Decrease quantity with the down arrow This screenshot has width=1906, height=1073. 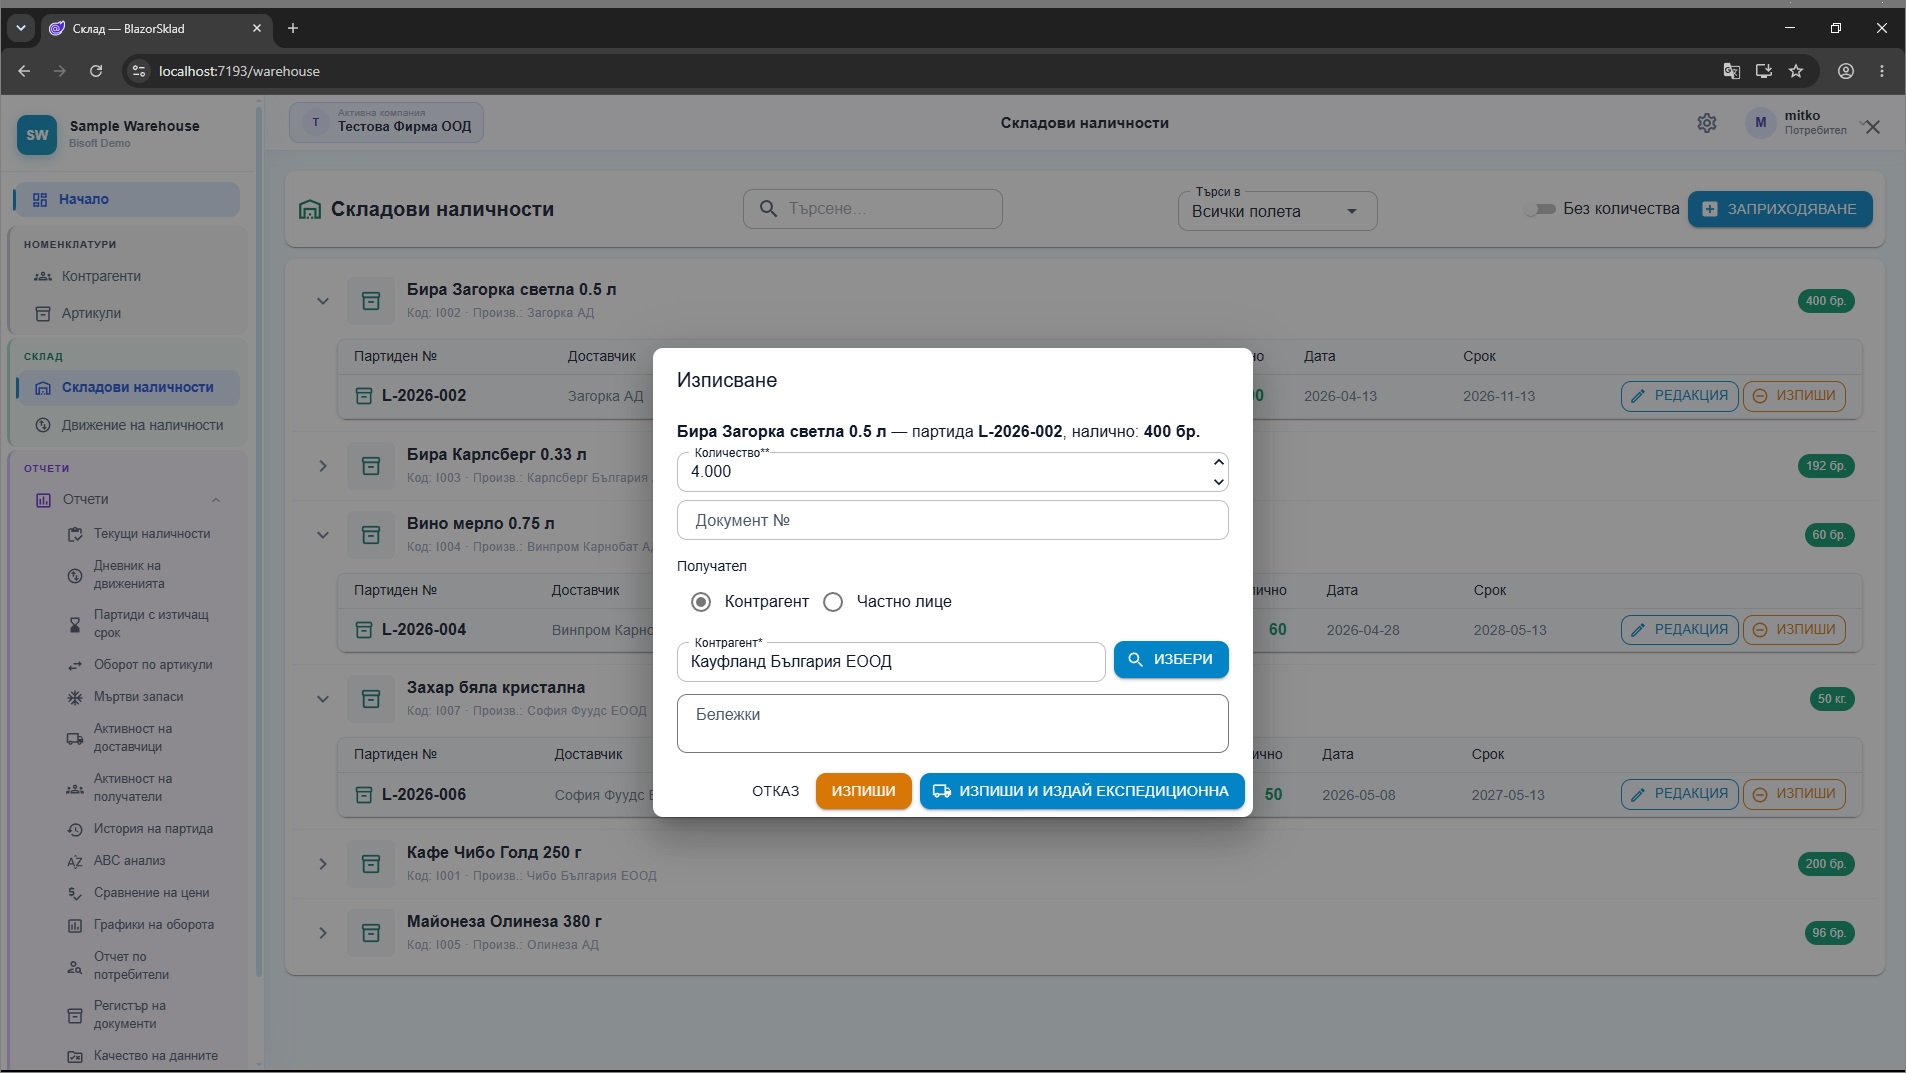click(x=1218, y=482)
